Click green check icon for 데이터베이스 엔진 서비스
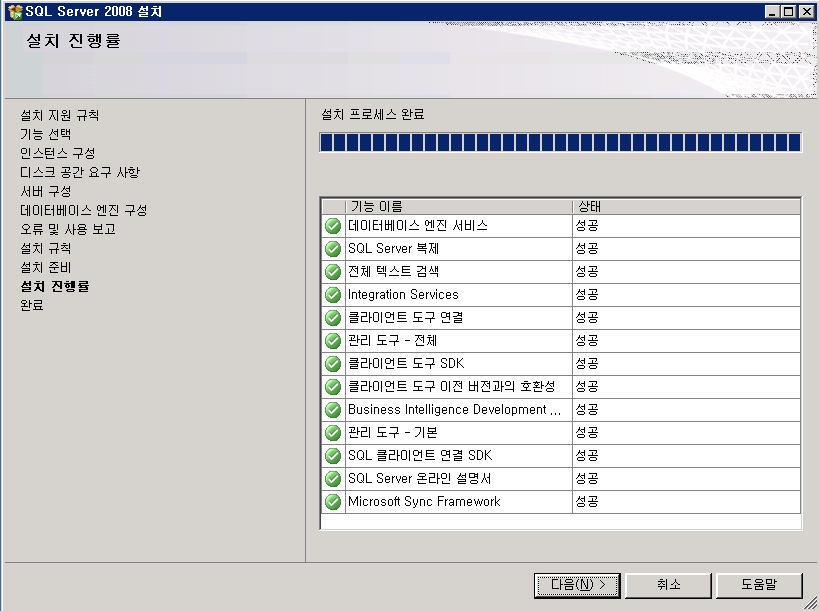 (333, 226)
